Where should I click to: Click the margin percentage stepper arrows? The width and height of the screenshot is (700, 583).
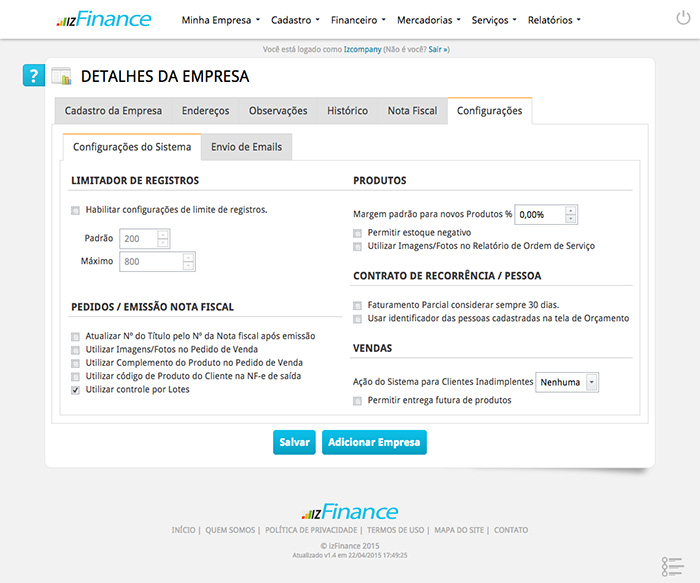tap(571, 214)
